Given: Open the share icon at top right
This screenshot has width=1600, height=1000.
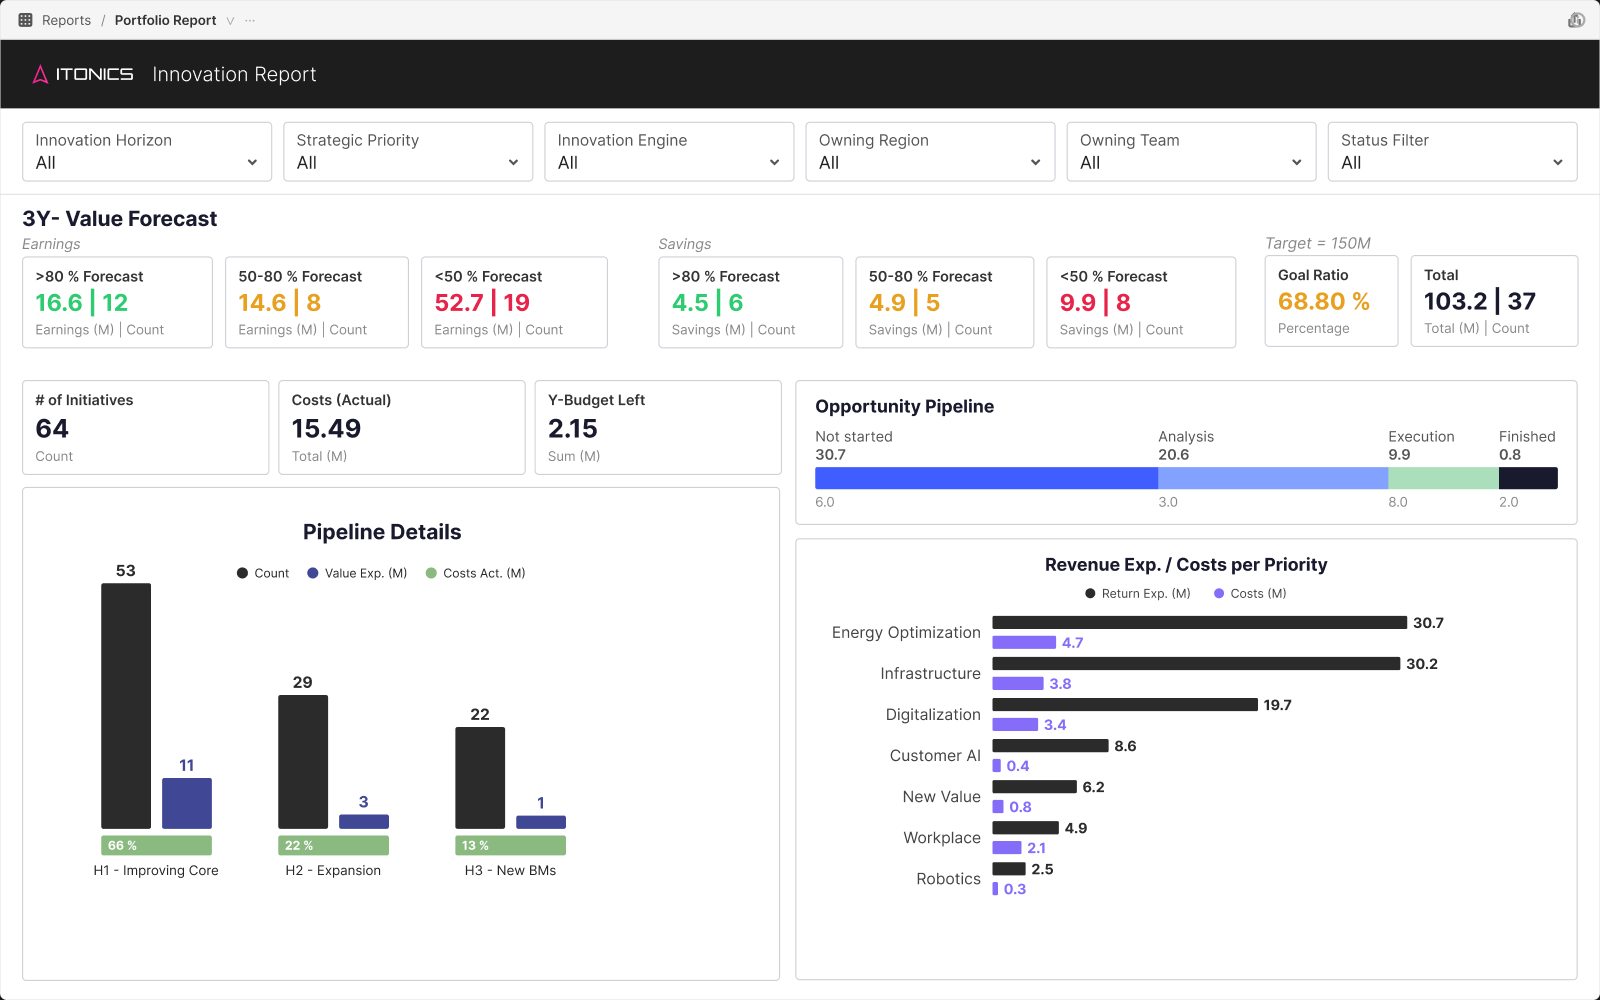Looking at the screenshot, I should (x=1576, y=20).
